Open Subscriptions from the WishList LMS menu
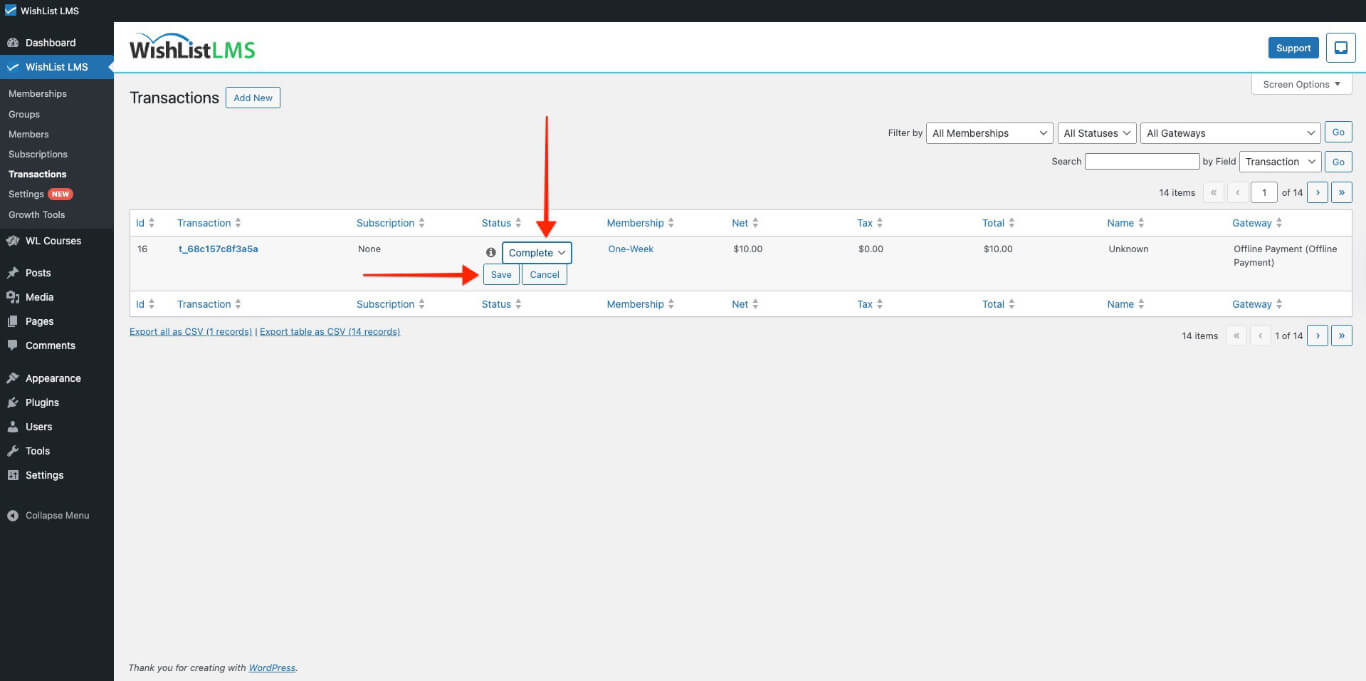 [x=39, y=154]
